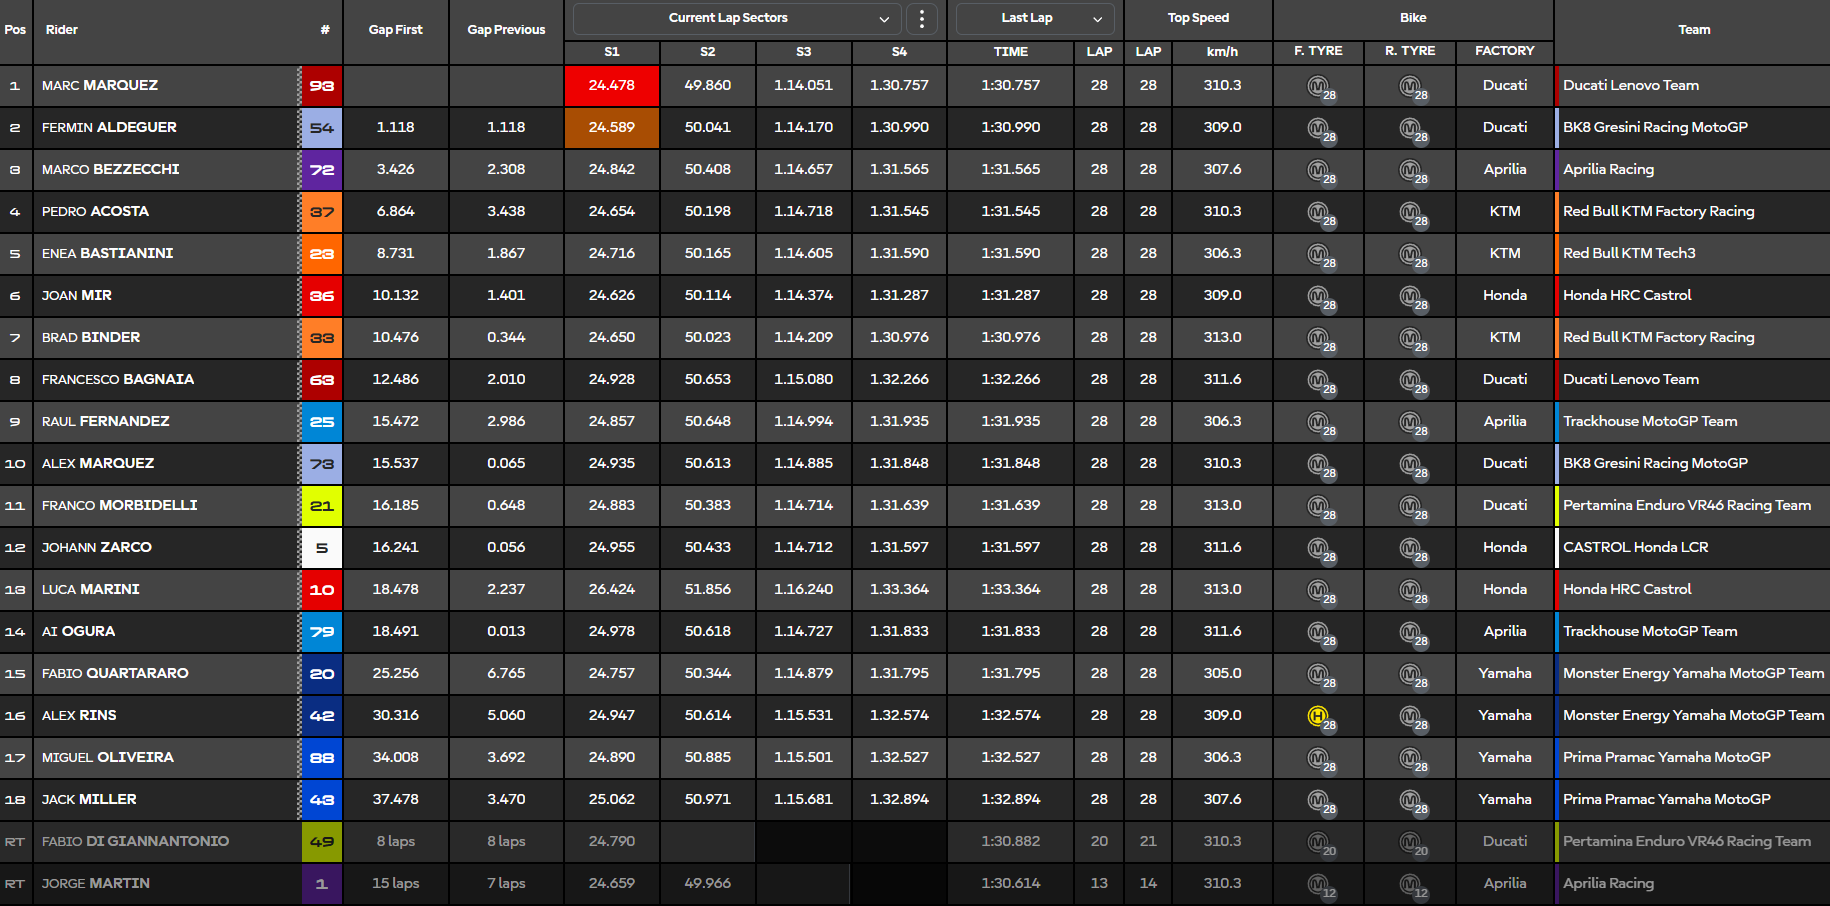Click Marc Marquez's red number 93 badge
This screenshot has width=1830, height=906.
(x=321, y=86)
